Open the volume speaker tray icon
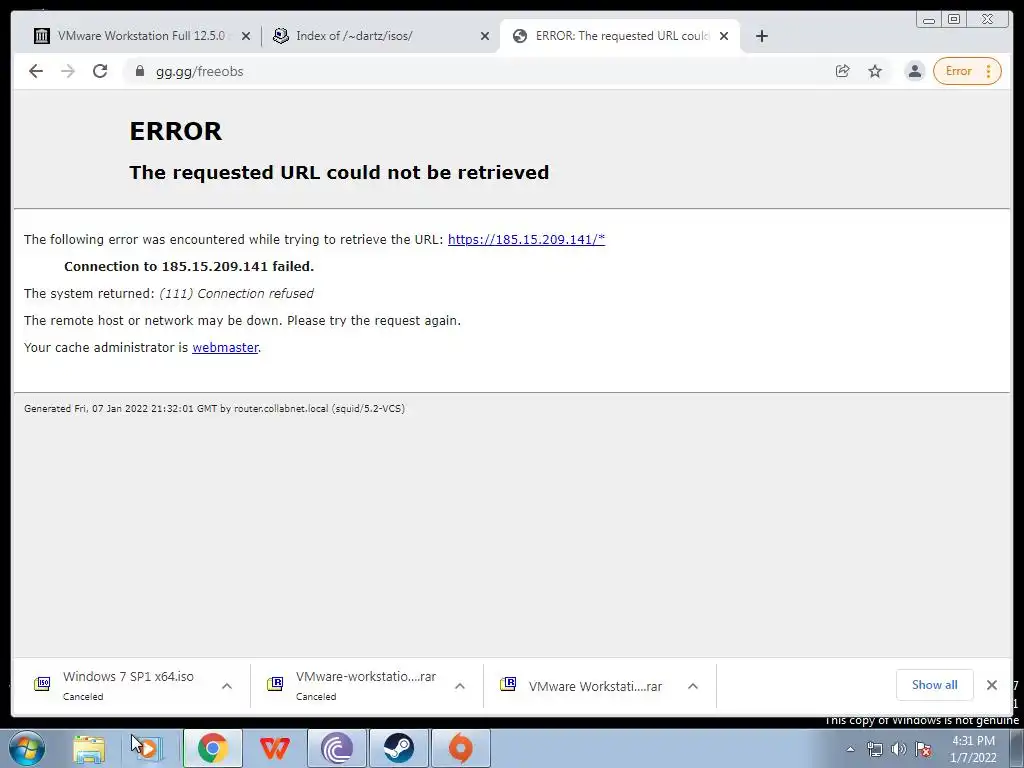Screen dimensions: 1024x768 click(x=899, y=749)
